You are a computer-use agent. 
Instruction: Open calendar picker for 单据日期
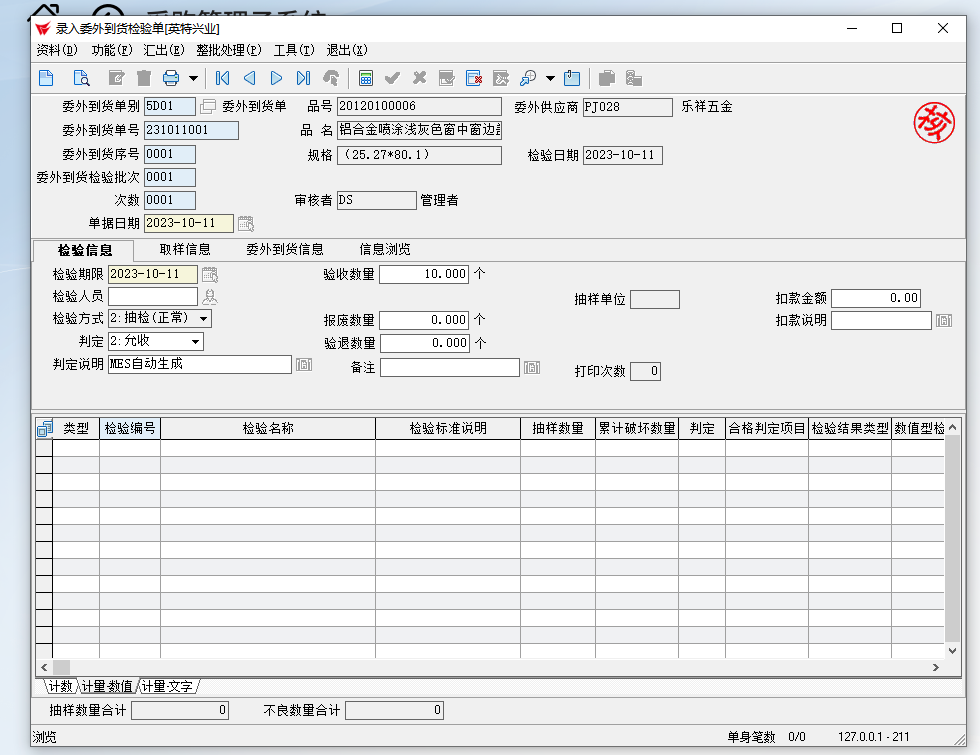245,223
